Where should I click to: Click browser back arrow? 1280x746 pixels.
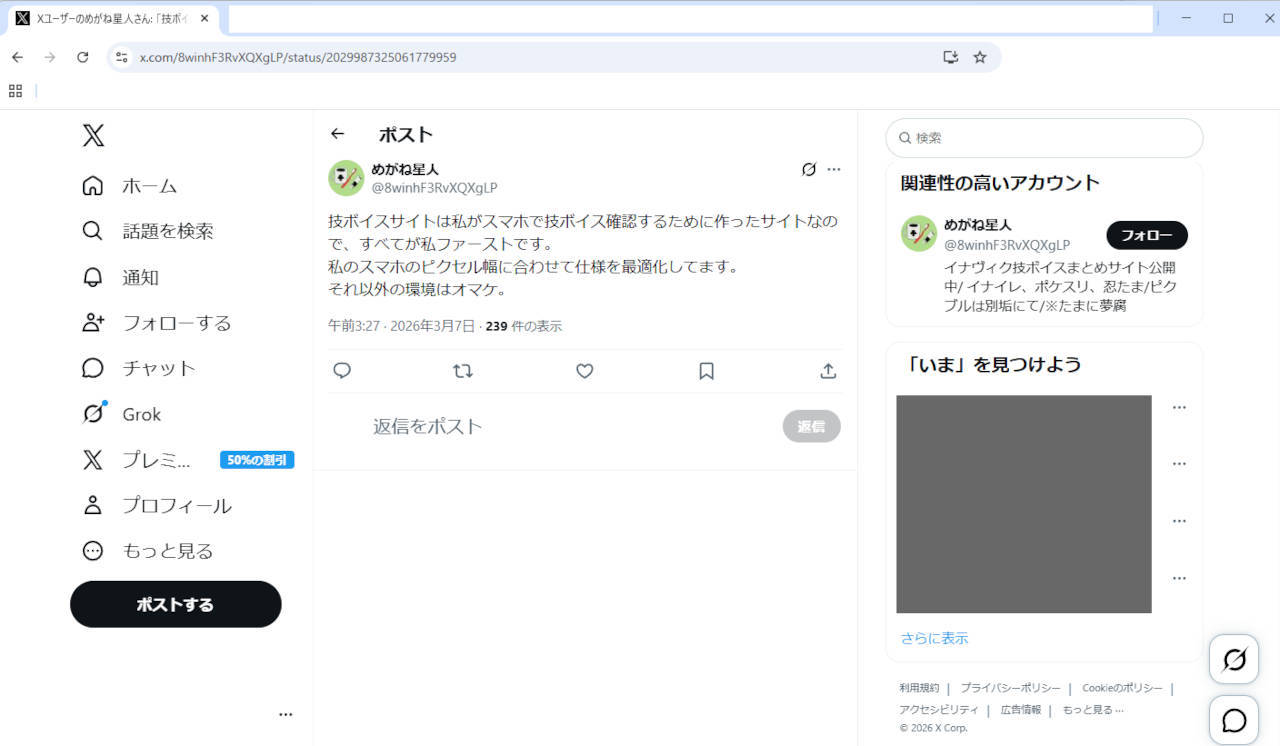tap(17, 57)
